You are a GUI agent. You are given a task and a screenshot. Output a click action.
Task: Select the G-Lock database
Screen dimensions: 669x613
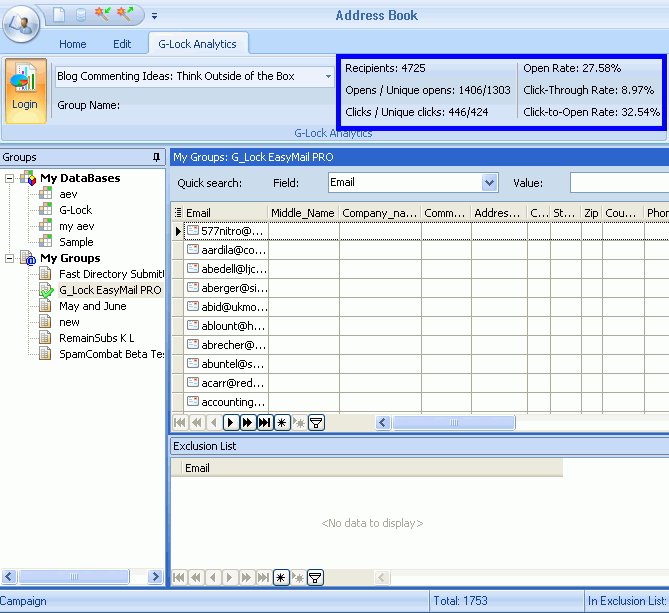tap(76, 210)
